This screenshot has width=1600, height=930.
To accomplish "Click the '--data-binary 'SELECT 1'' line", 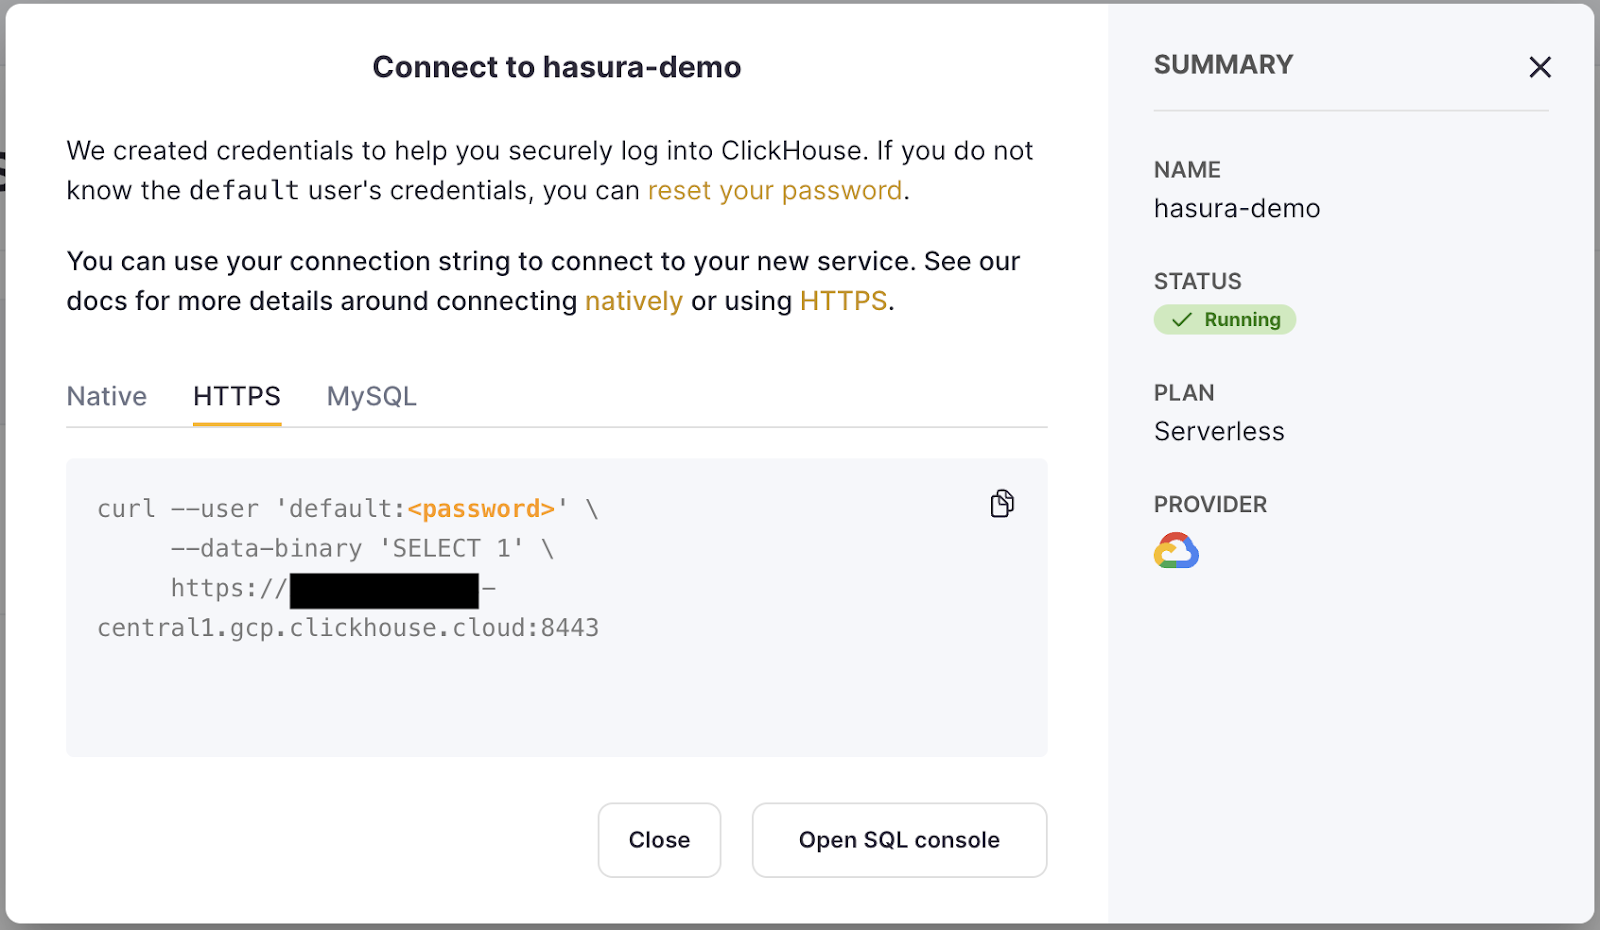I will point(362,548).
